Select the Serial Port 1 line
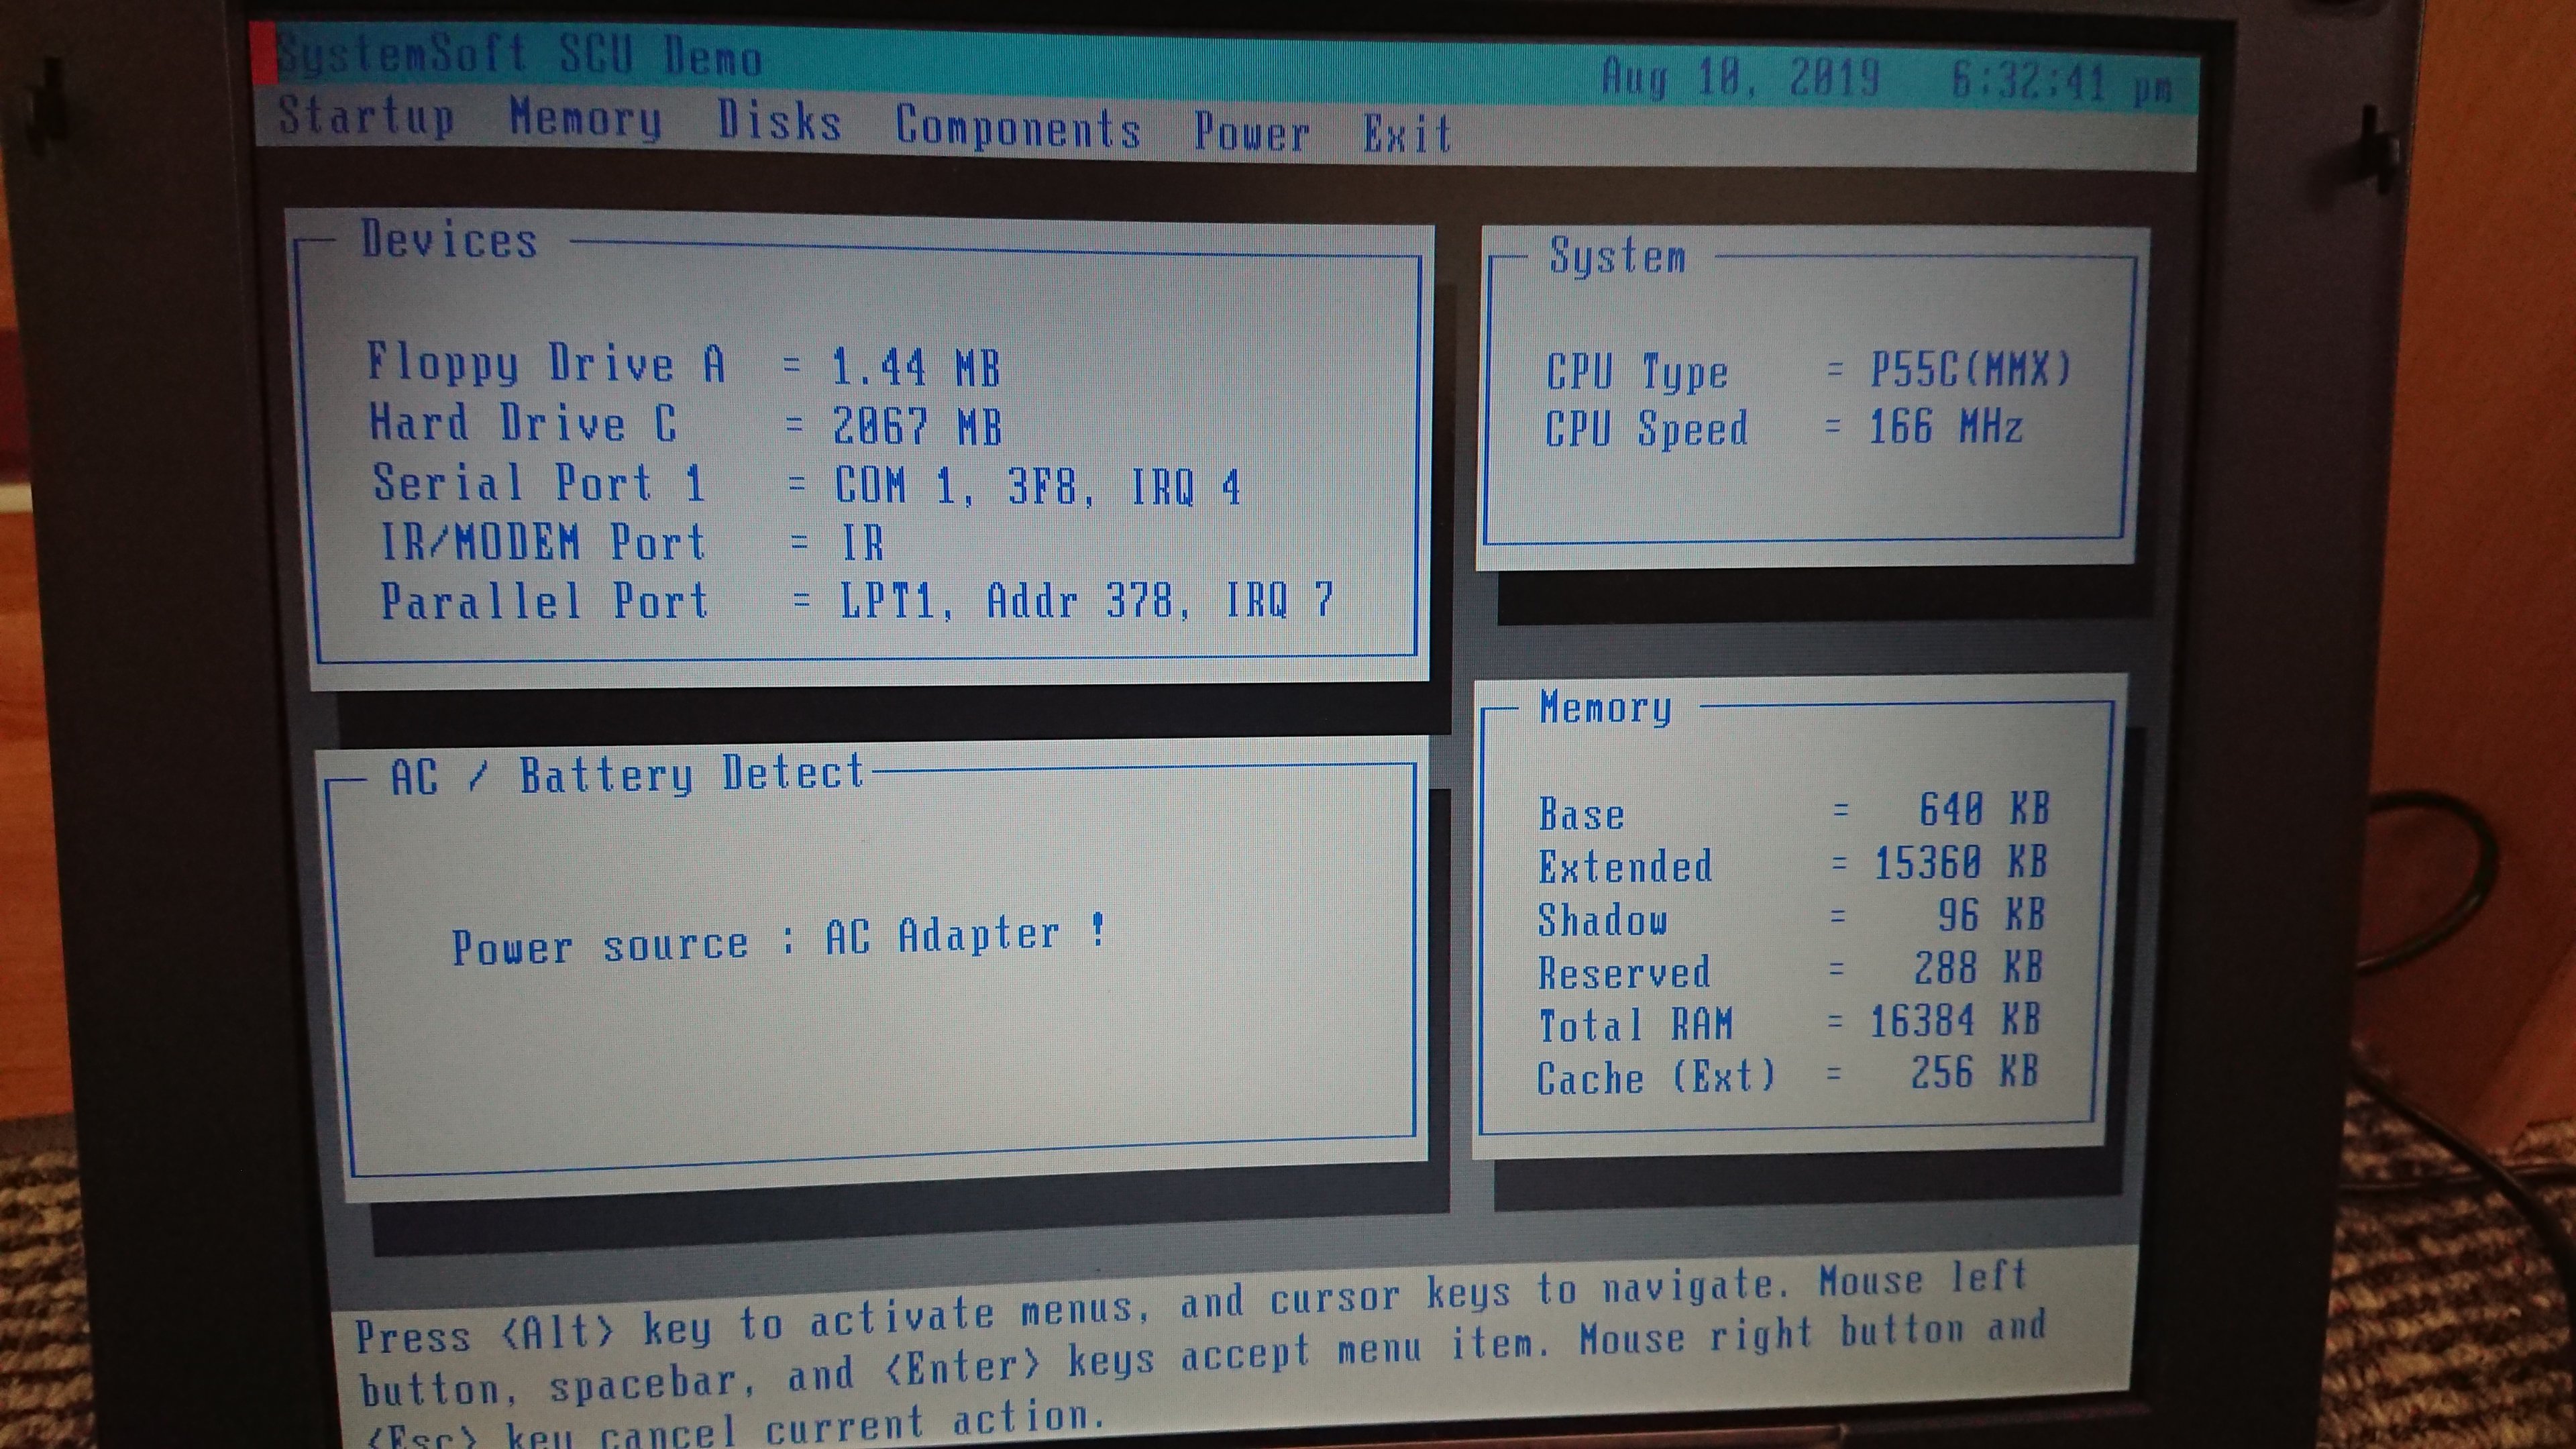The width and height of the screenshot is (2576, 1449). tap(540, 483)
